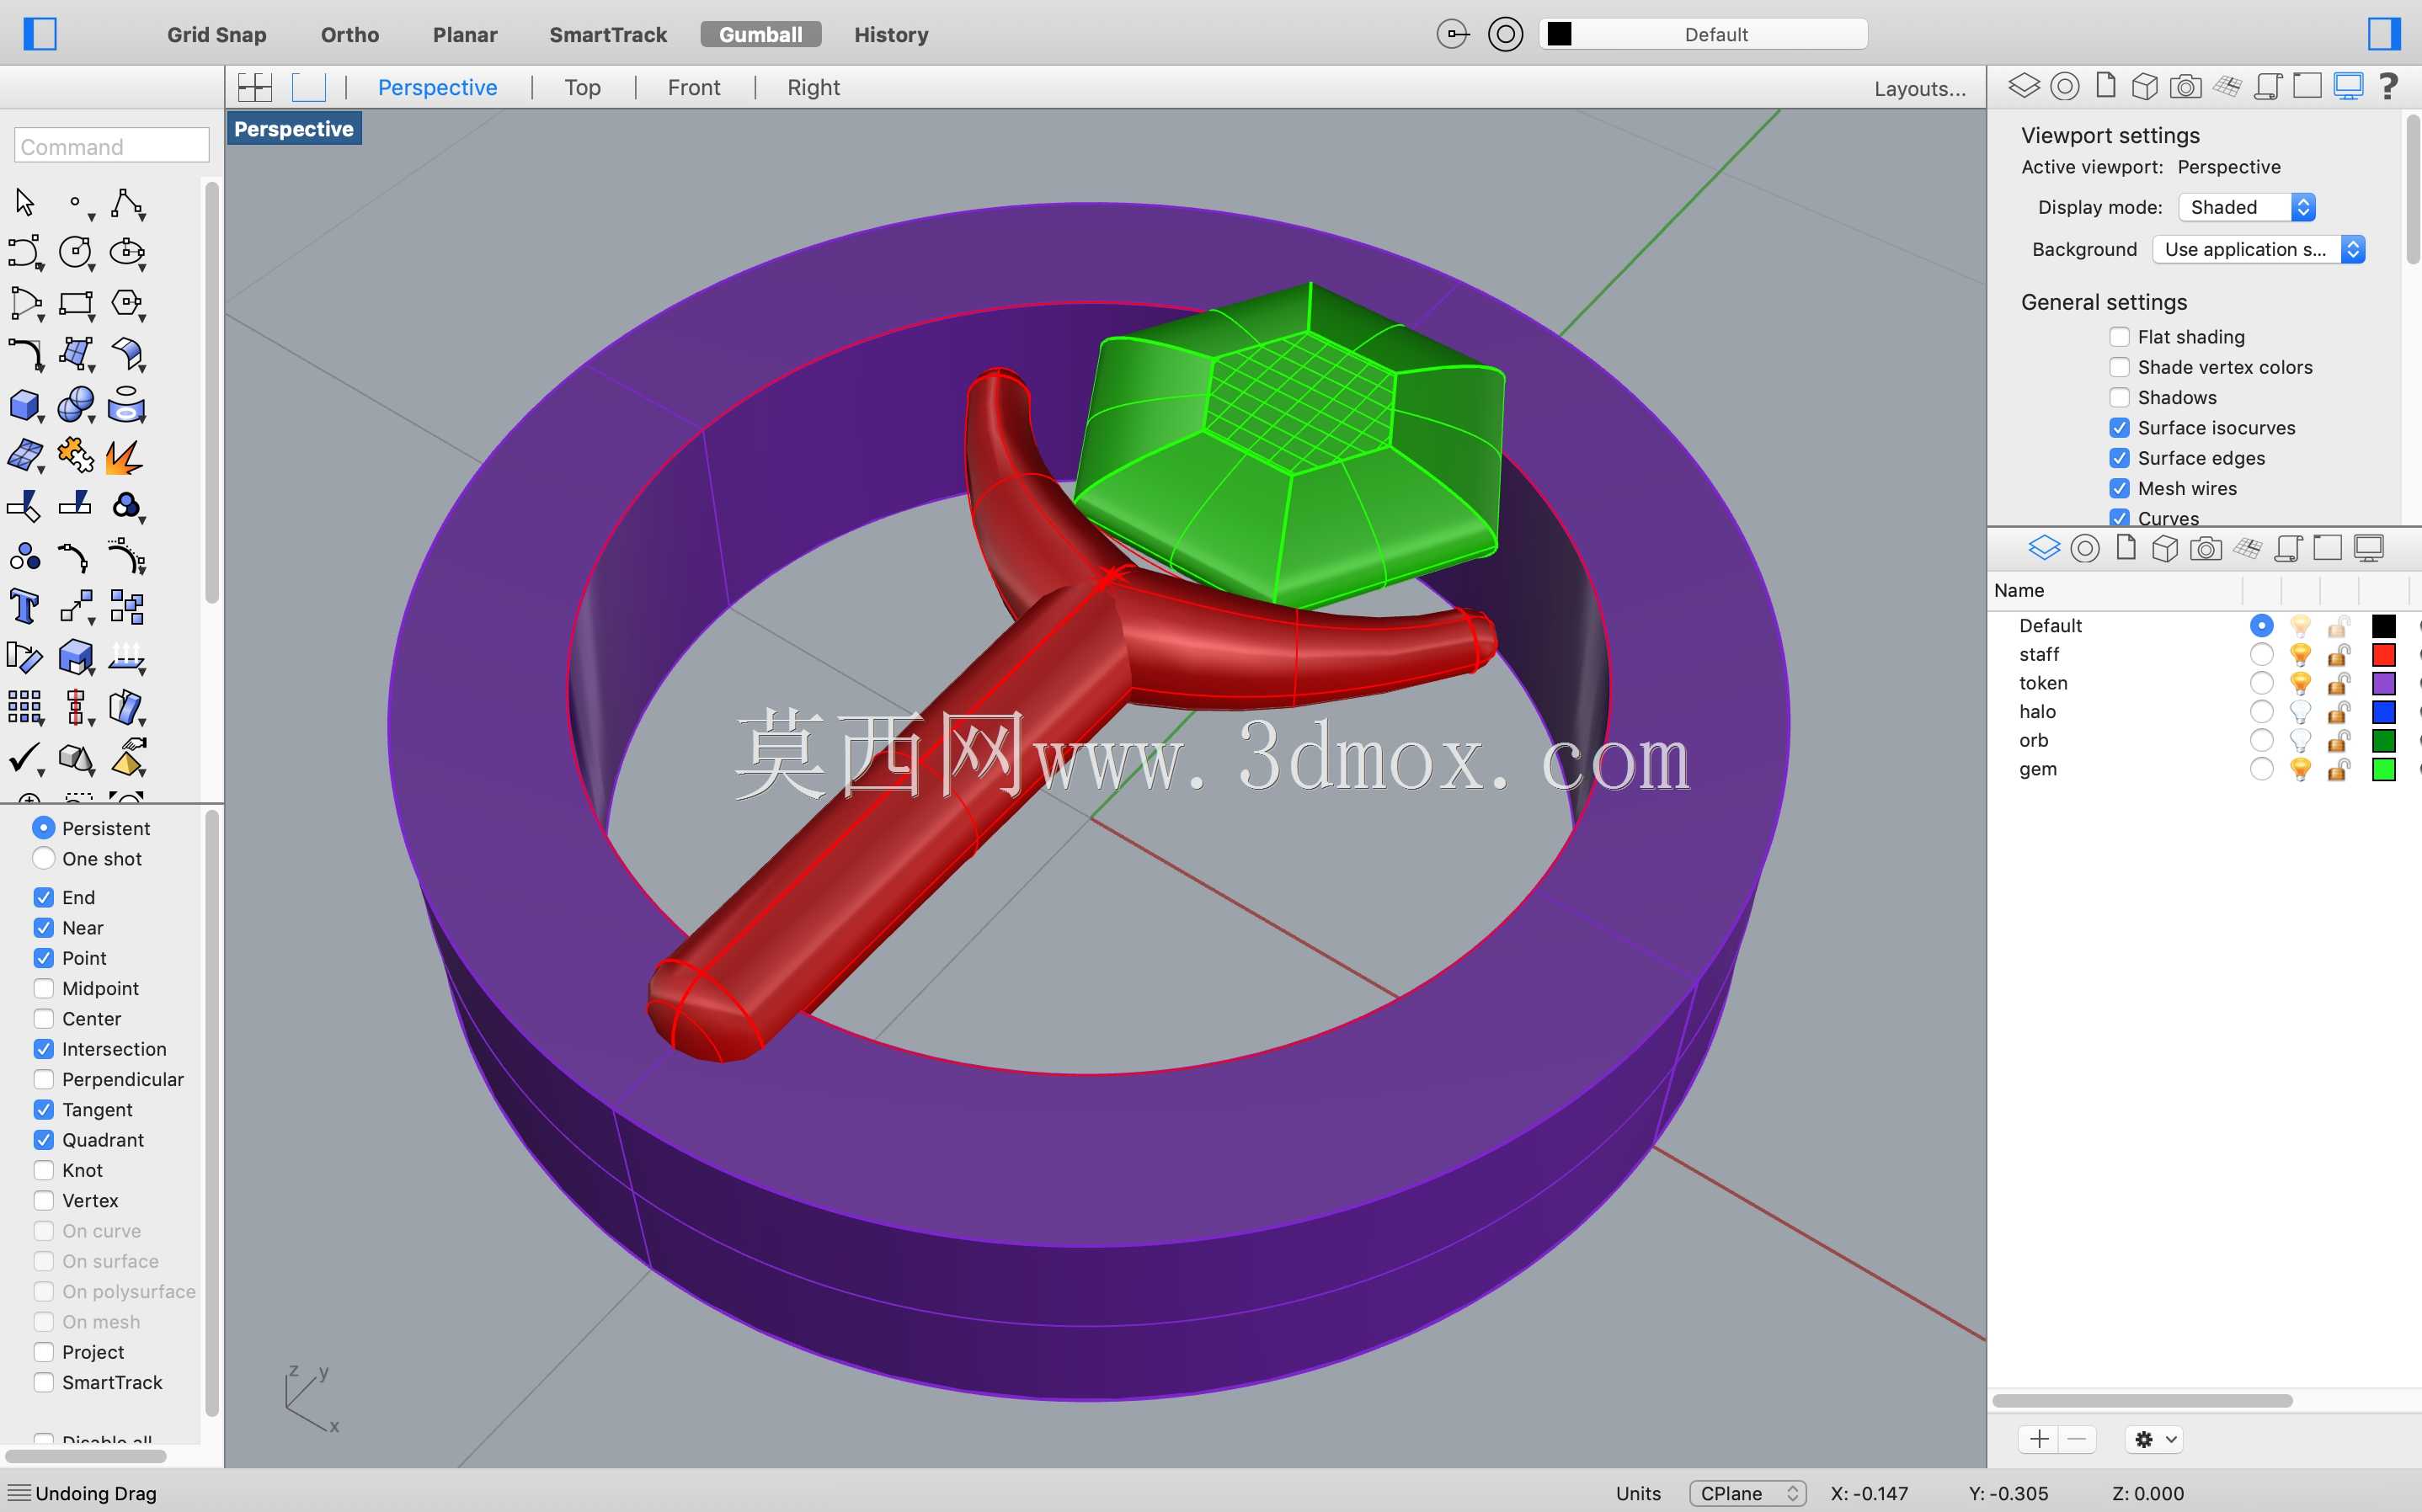
Task: Uncheck Surface isocurves
Action: click(x=2119, y=427)
